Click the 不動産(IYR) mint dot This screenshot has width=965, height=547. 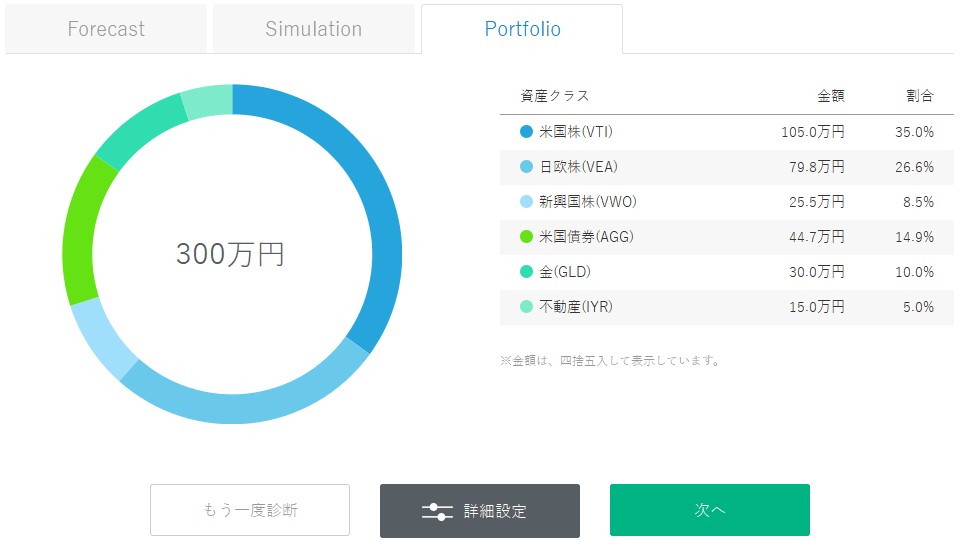pyautogui.click(x=526, y=306)
